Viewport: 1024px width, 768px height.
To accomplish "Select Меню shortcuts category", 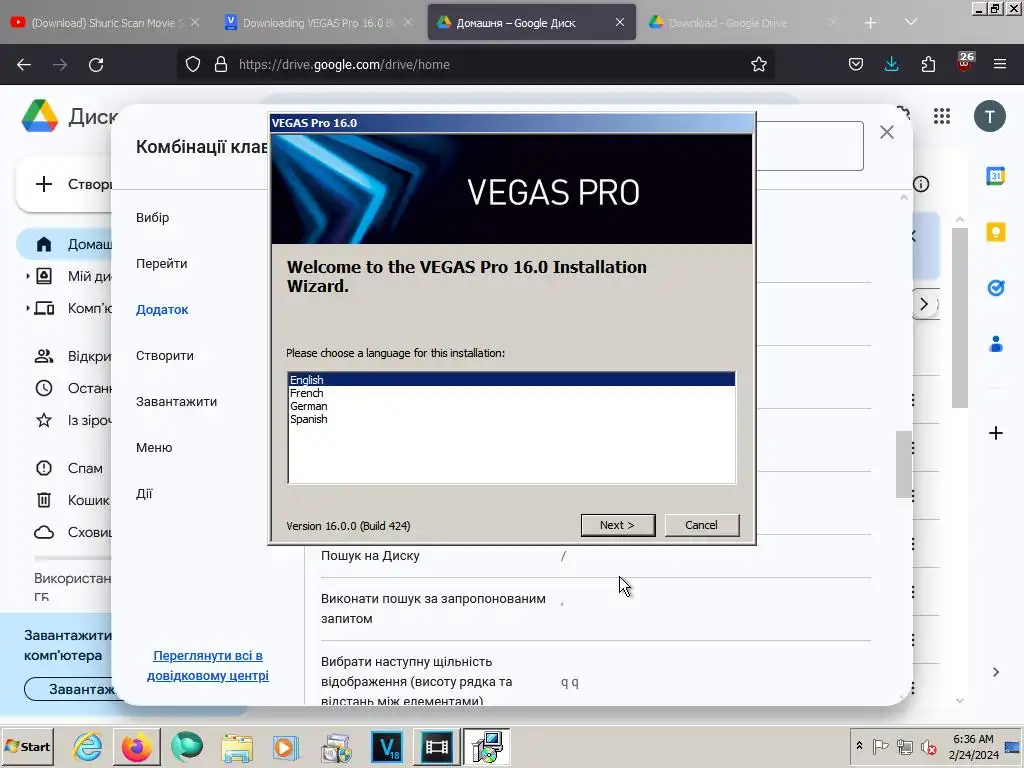I will point(154,447).
